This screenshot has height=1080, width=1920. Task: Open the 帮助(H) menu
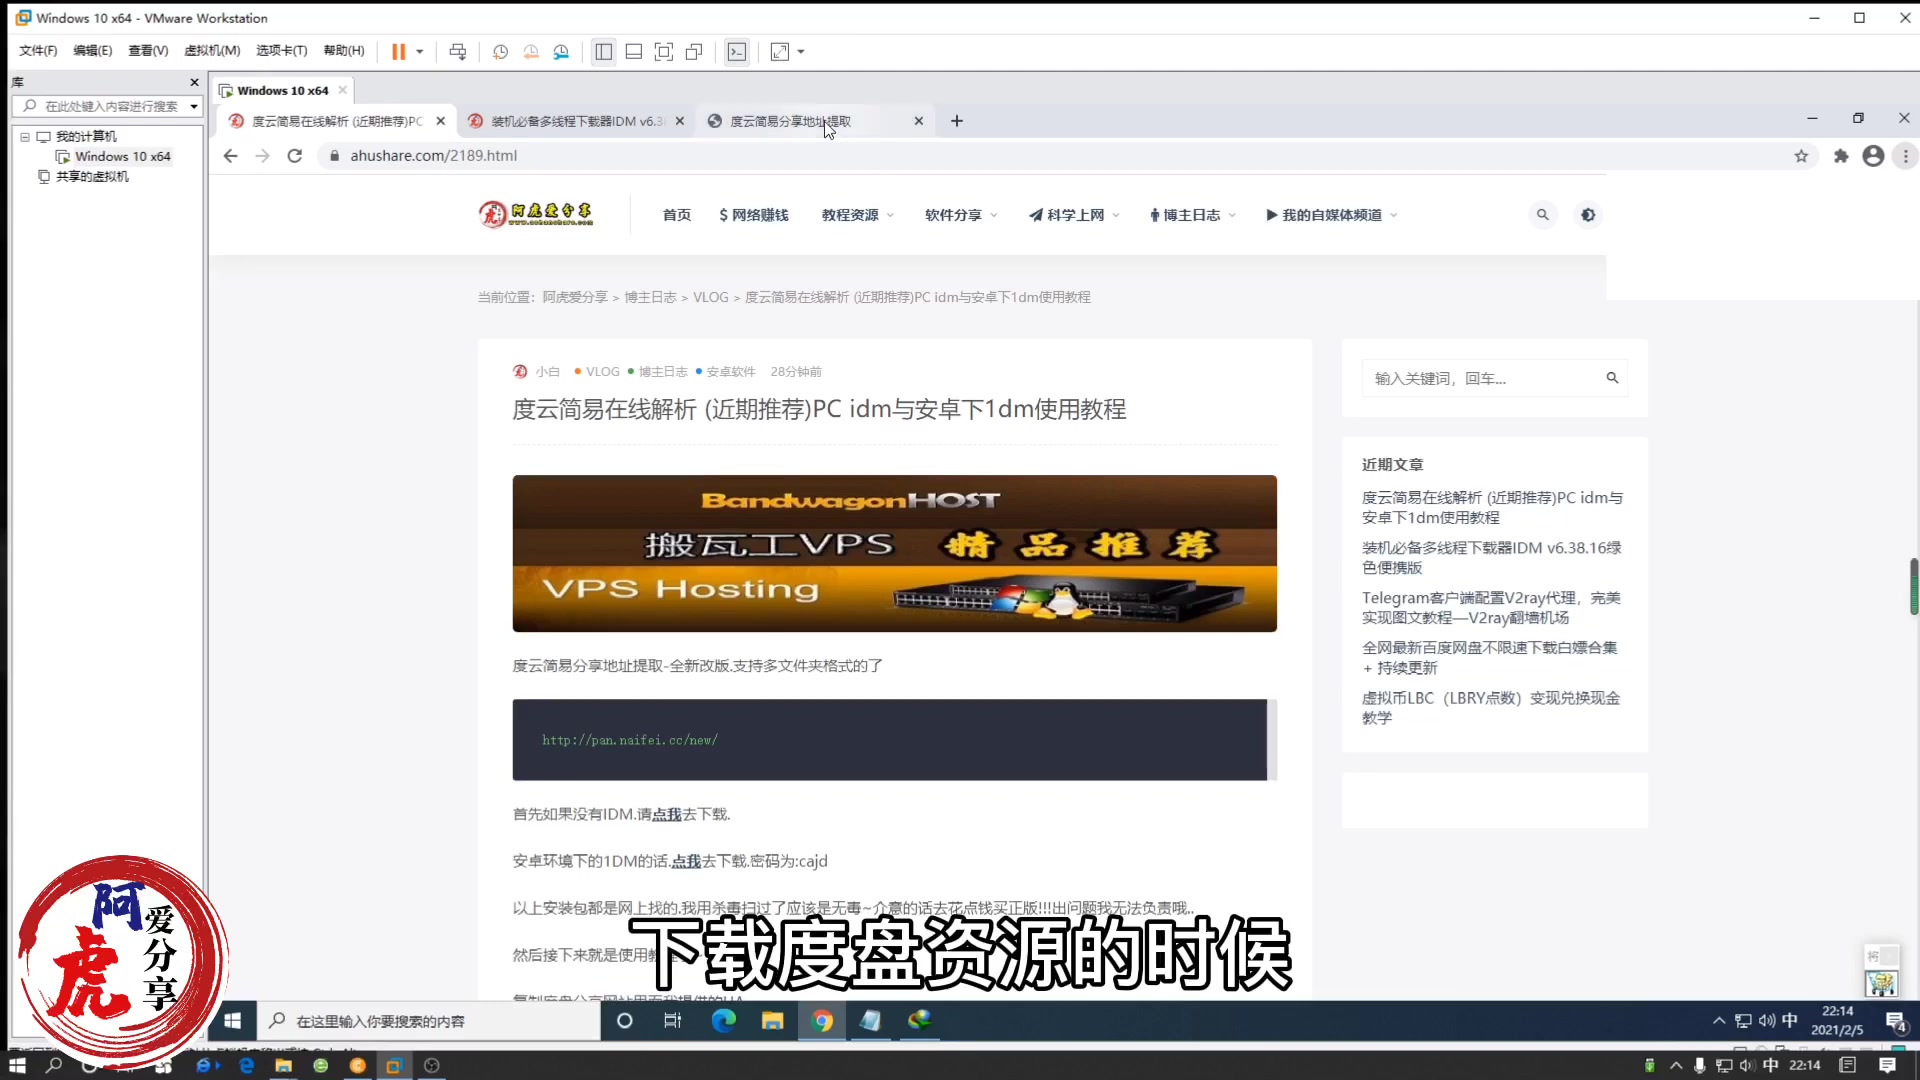point(344,50)
